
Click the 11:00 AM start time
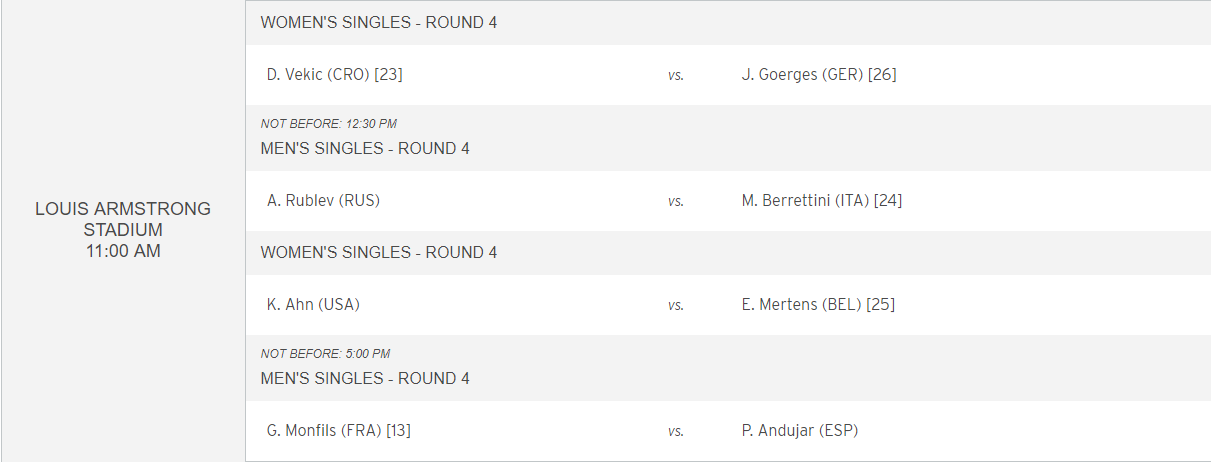123,251
